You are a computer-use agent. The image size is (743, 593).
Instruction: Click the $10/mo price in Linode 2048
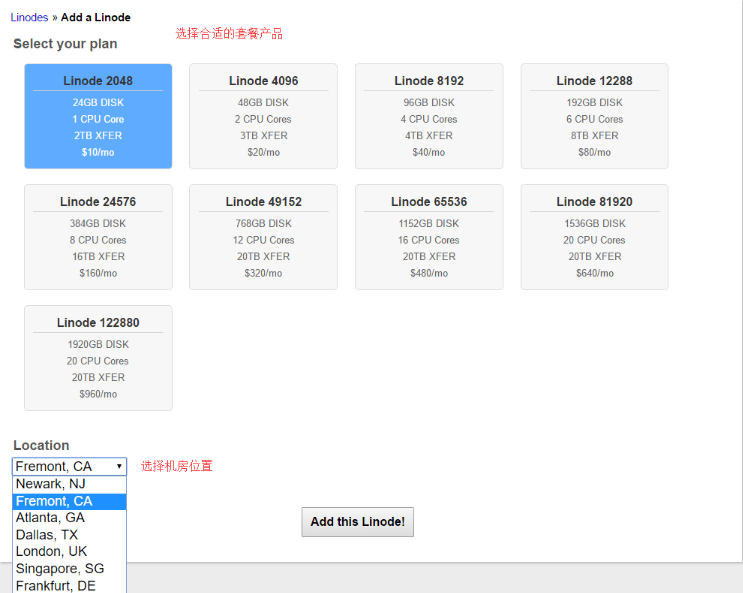click(x=98, y=153)
